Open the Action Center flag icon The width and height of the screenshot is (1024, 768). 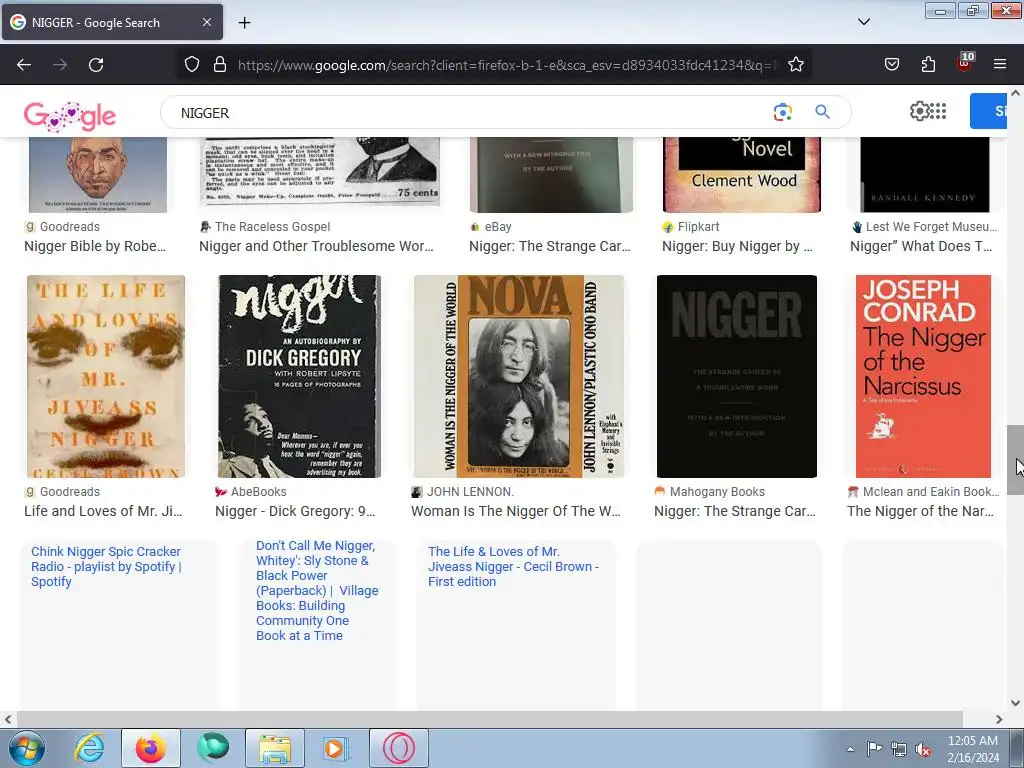(x=874, y=749)
